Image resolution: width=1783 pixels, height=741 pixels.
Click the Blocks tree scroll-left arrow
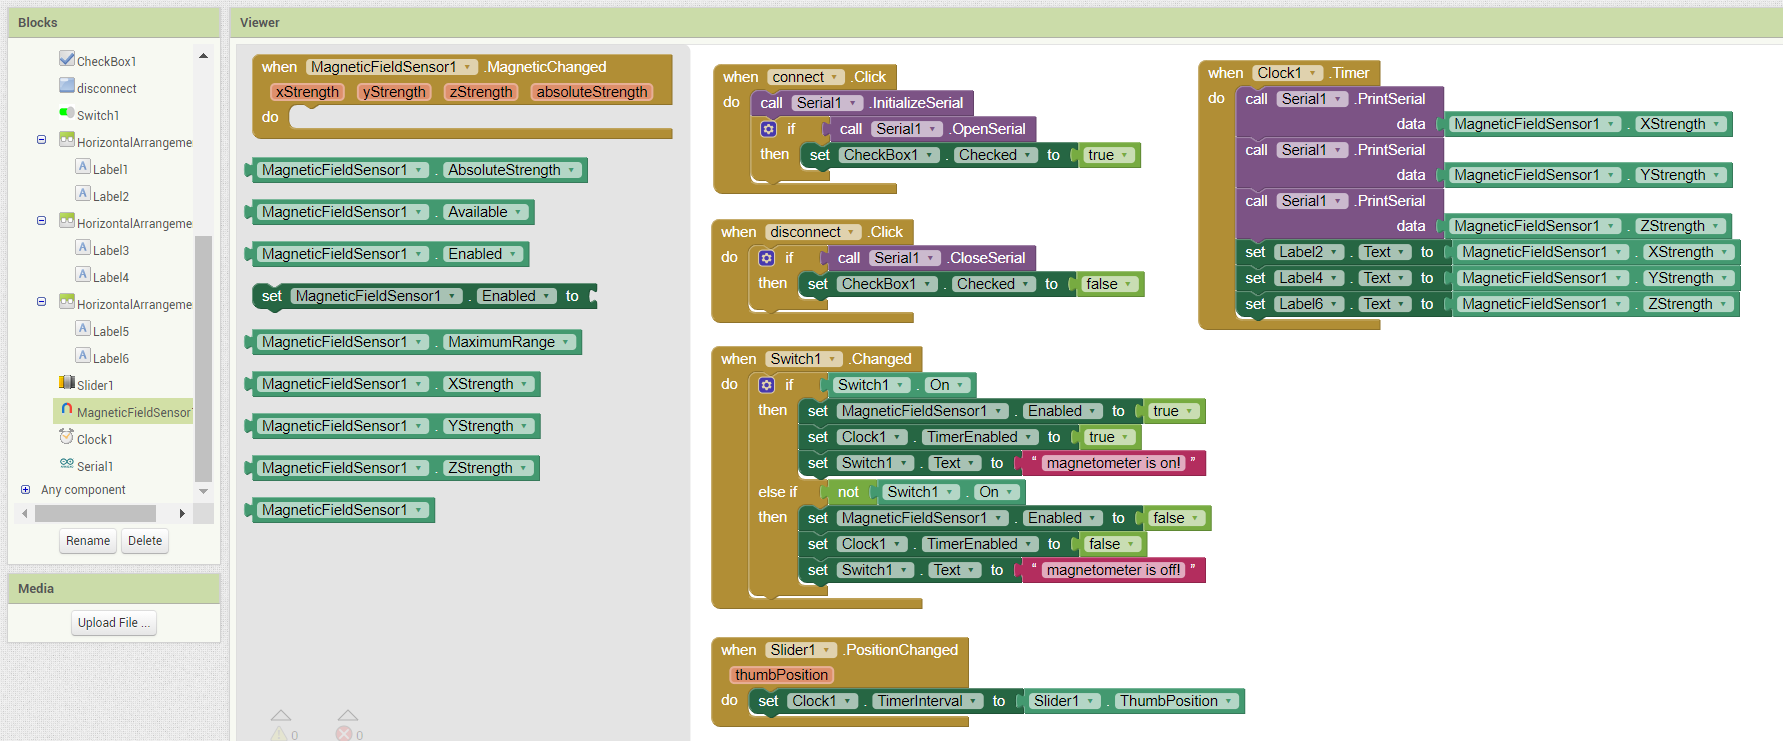[x=25, y=513]
